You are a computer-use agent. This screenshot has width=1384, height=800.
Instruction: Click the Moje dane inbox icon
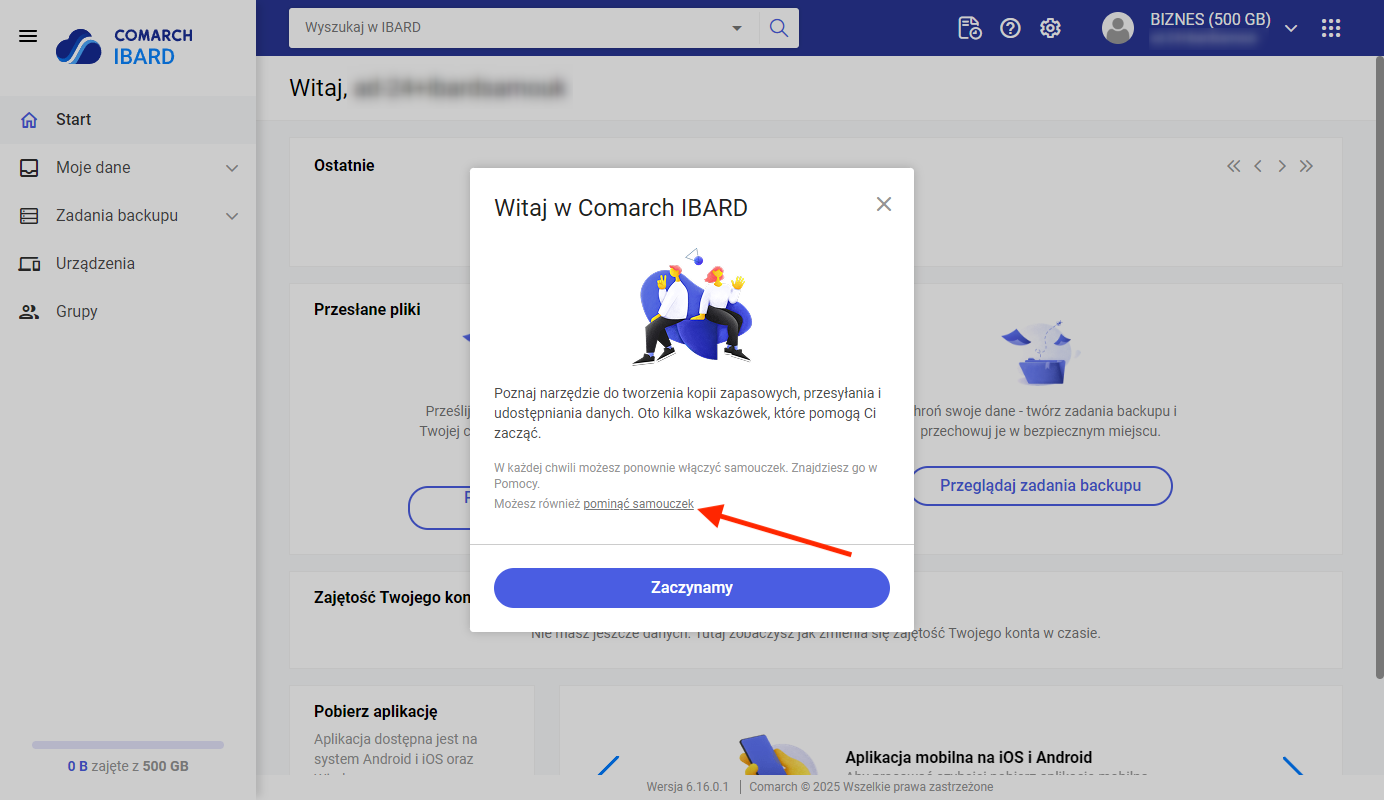(x=29, y=168)
